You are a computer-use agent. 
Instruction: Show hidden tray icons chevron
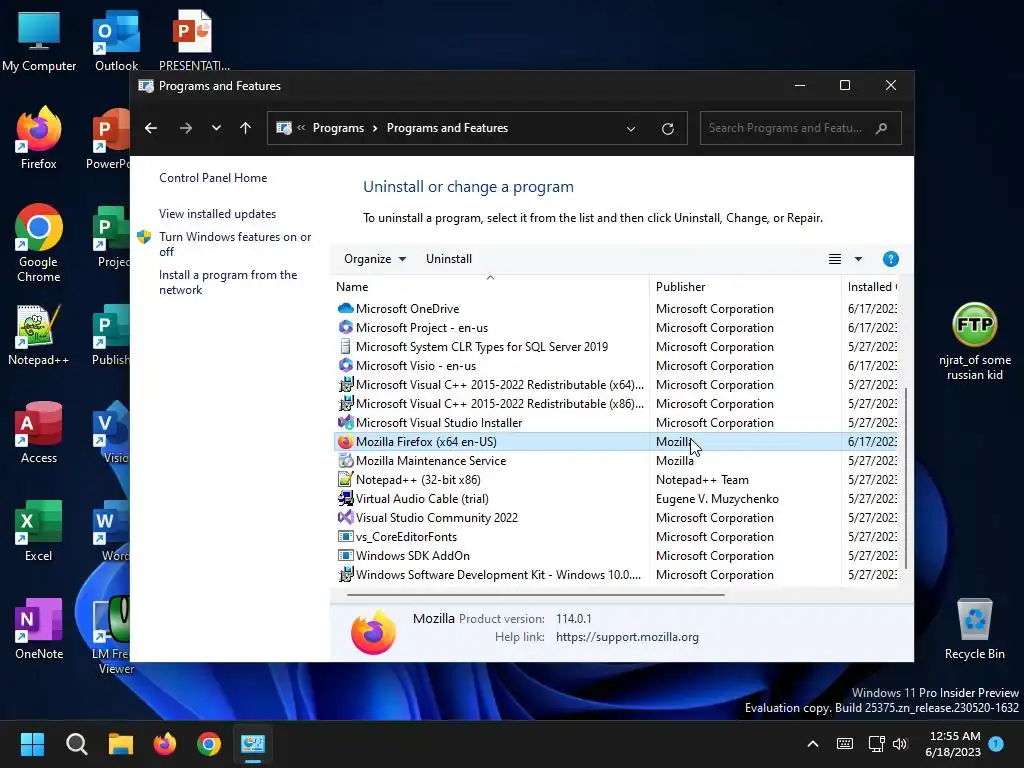pos(813,744)
